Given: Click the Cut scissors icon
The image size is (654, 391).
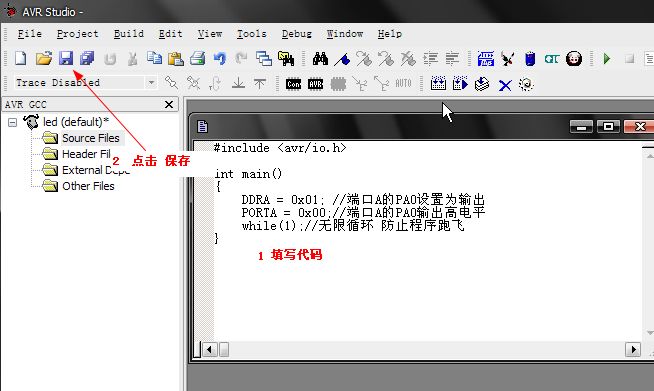Looking at the screenshot, I should (133, 59).
